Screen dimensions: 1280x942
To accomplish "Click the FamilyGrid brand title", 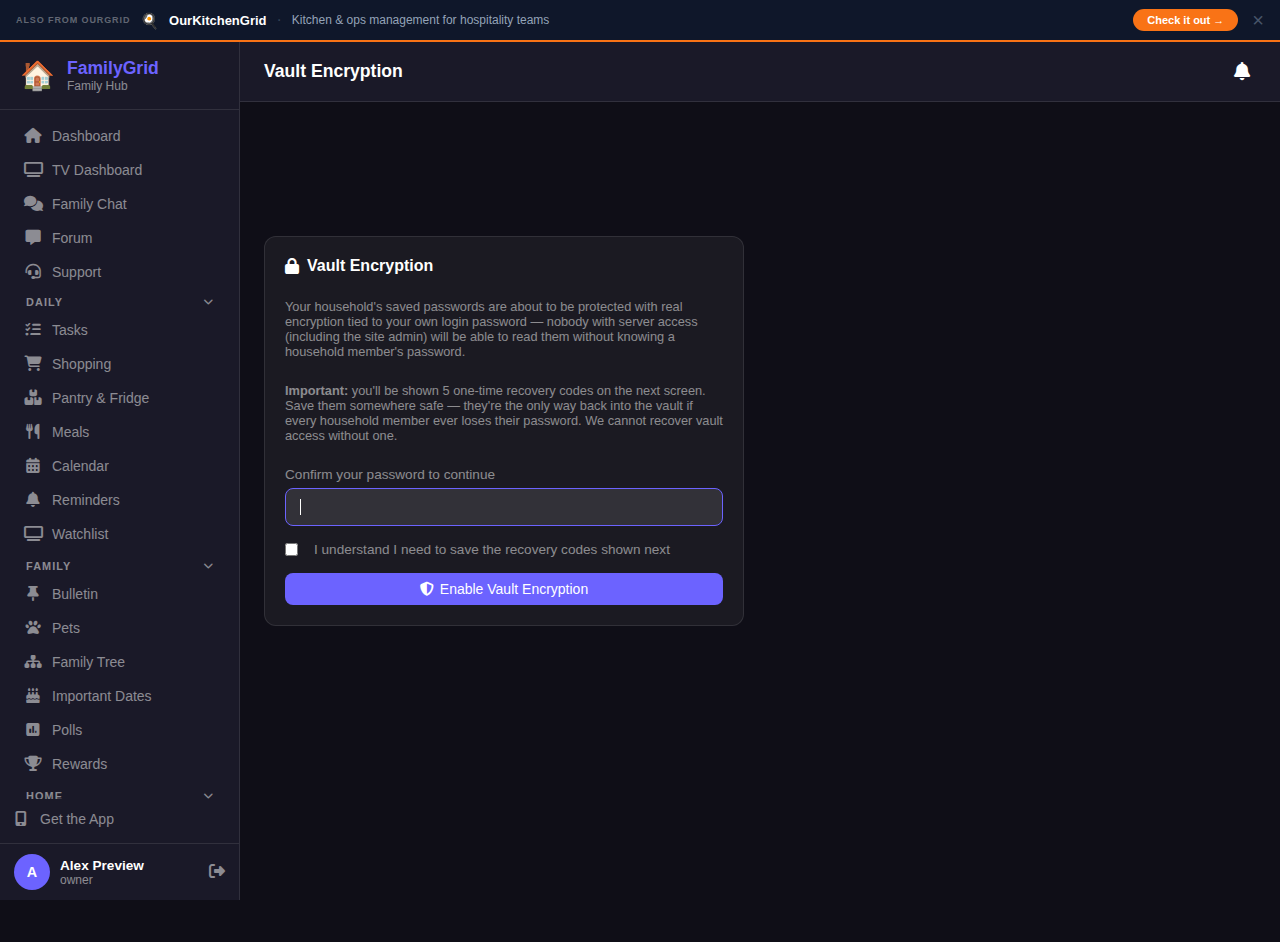I will click(112, 68).
